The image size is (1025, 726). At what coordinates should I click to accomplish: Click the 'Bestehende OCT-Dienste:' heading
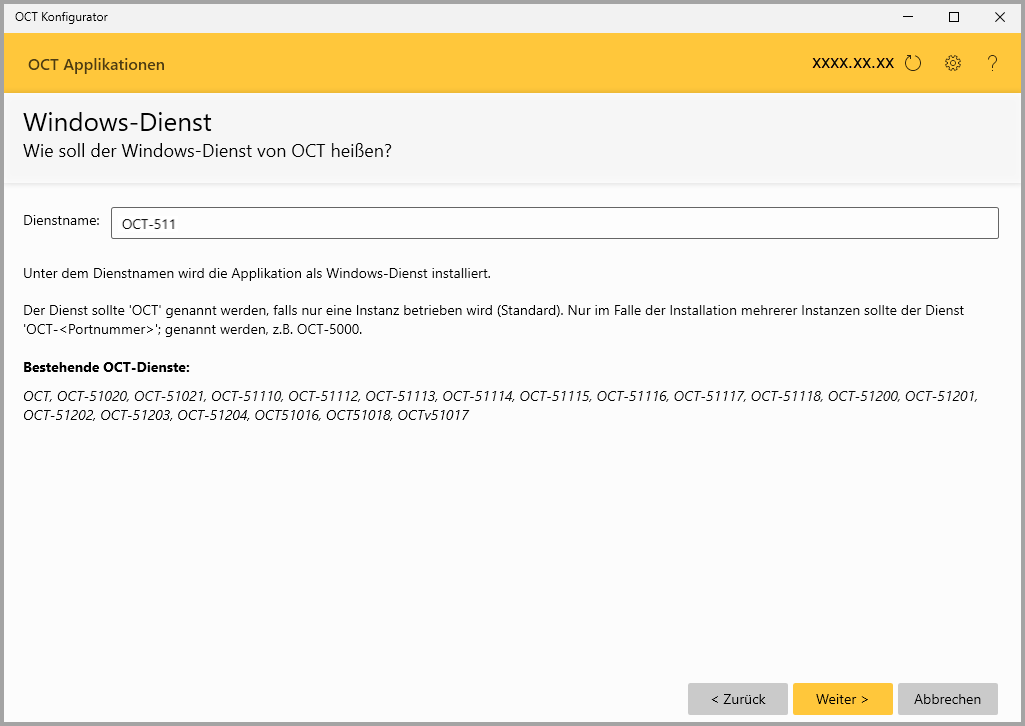coord(106,367)
